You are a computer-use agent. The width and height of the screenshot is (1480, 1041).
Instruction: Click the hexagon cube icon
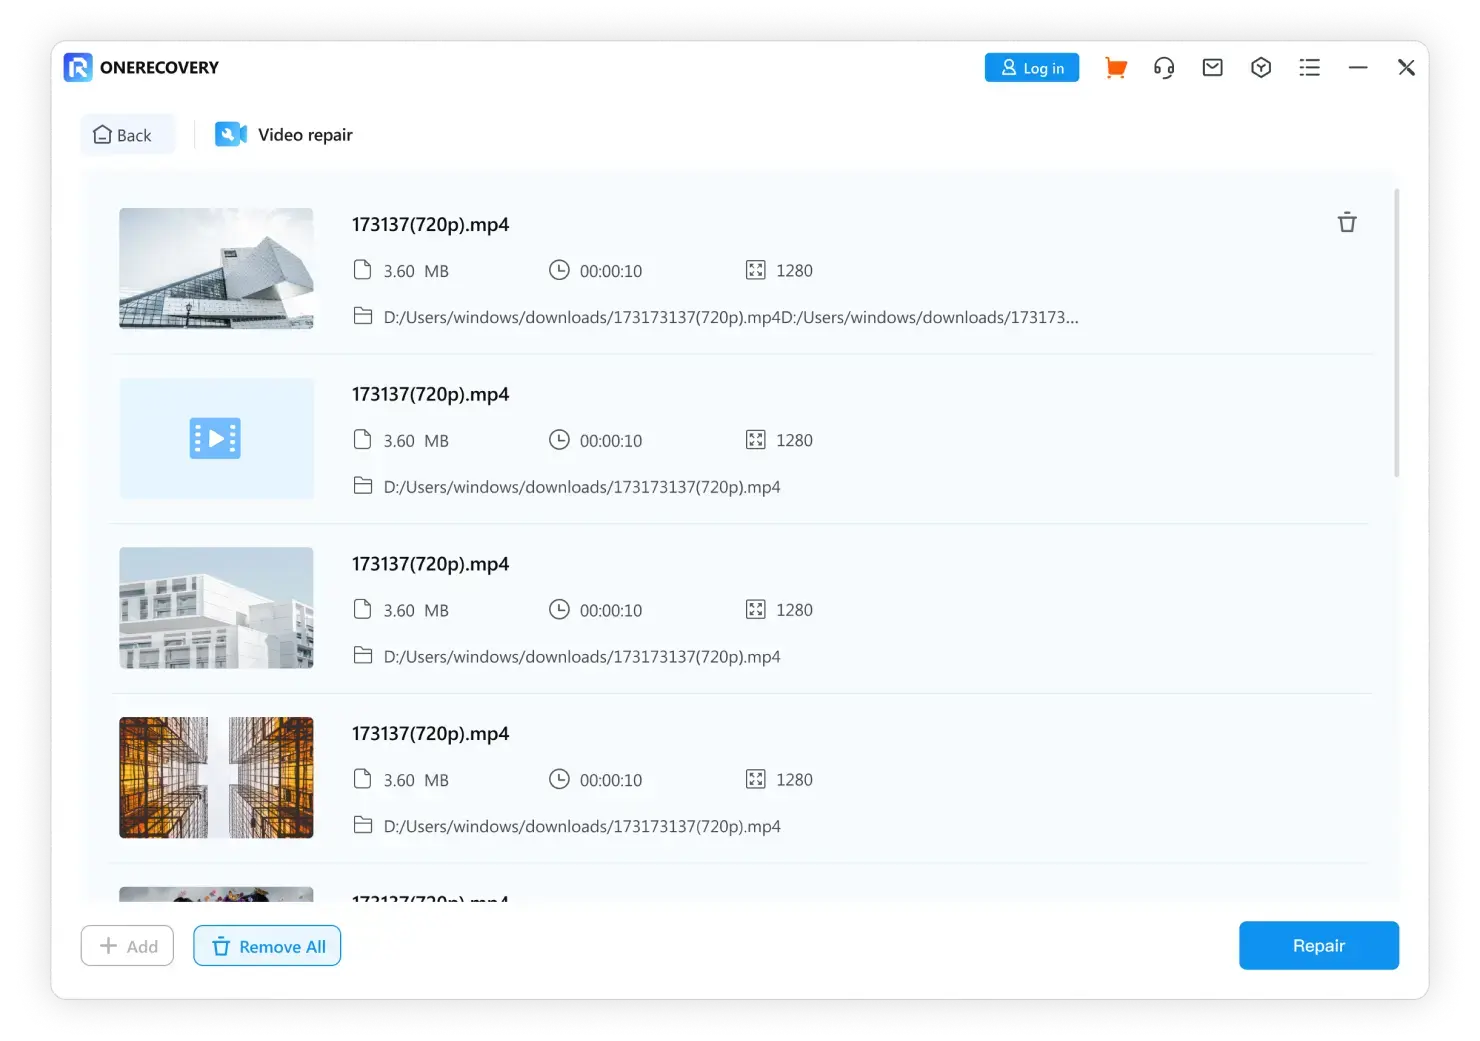tap(1260, 68)
